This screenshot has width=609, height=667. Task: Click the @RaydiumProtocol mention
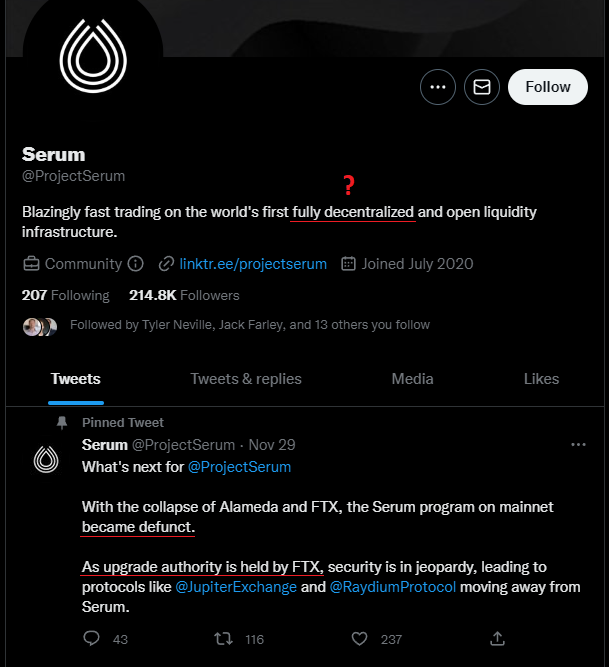coord(393,587)
